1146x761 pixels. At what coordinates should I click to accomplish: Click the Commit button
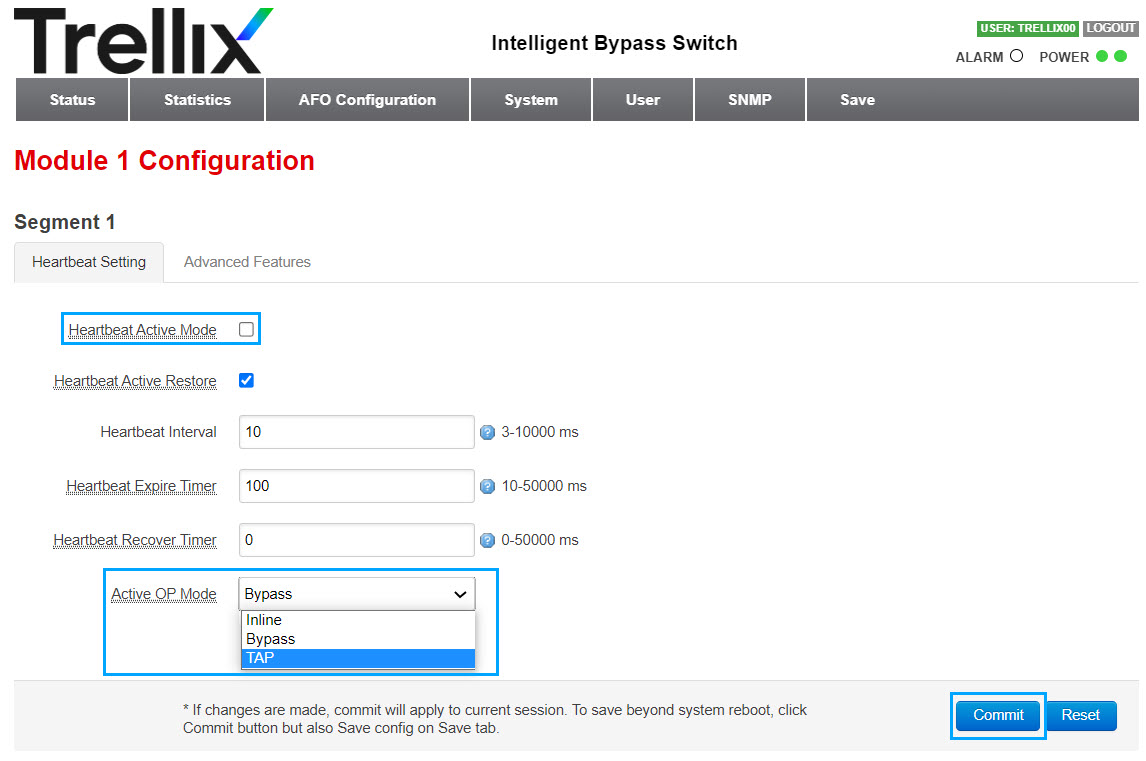point(998,715)
